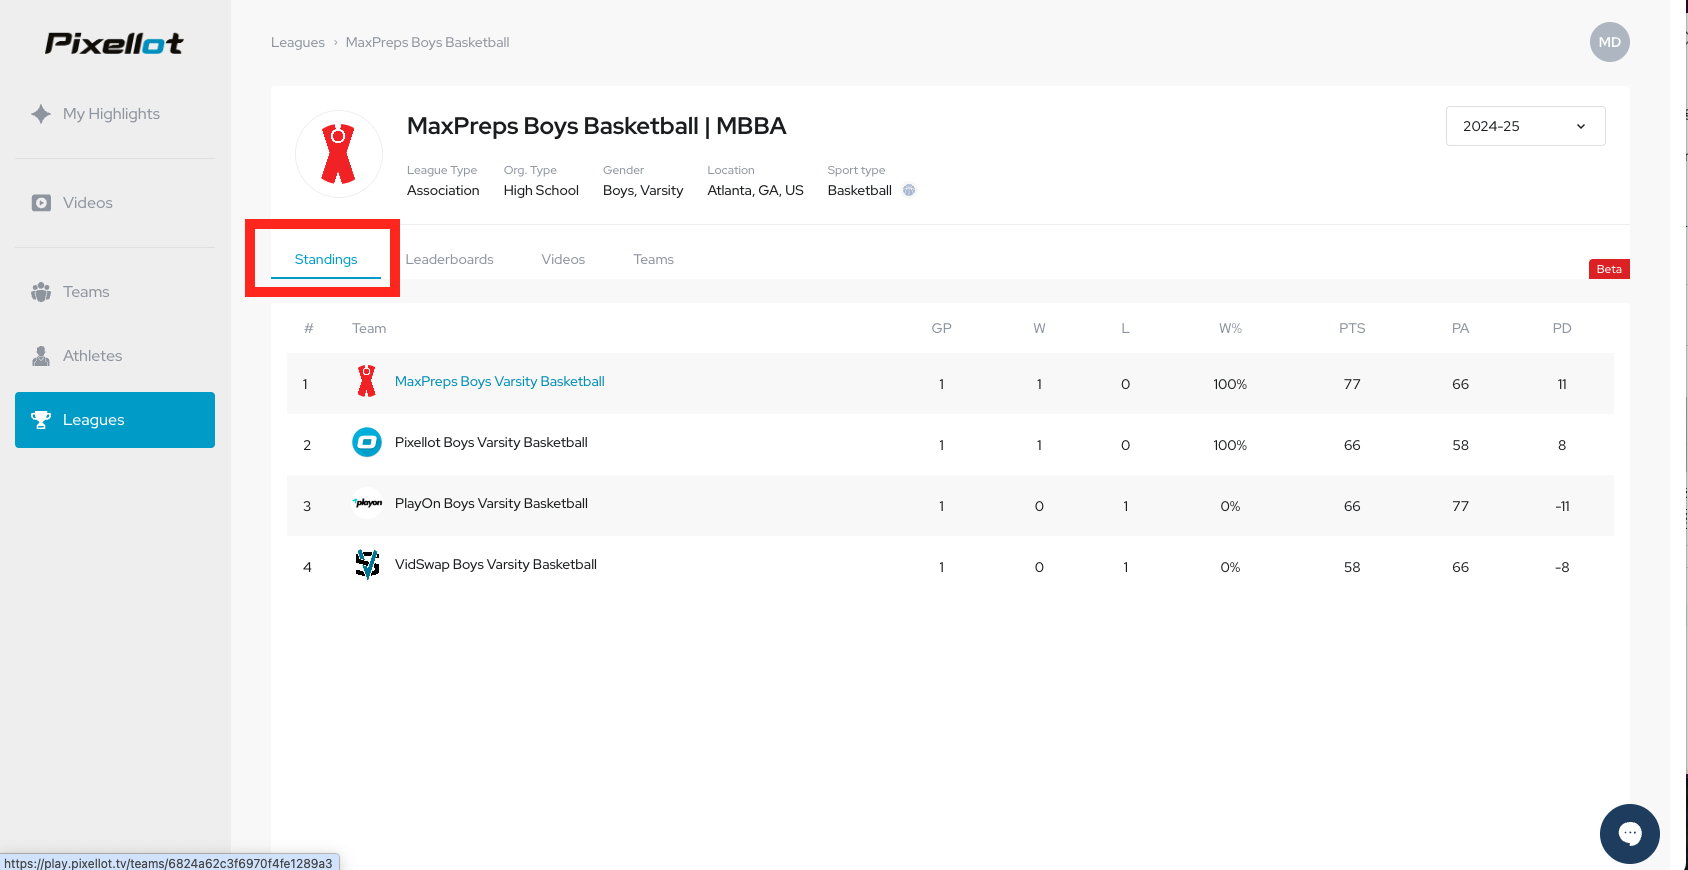Click the MBBA league logo

coord(339,154)
